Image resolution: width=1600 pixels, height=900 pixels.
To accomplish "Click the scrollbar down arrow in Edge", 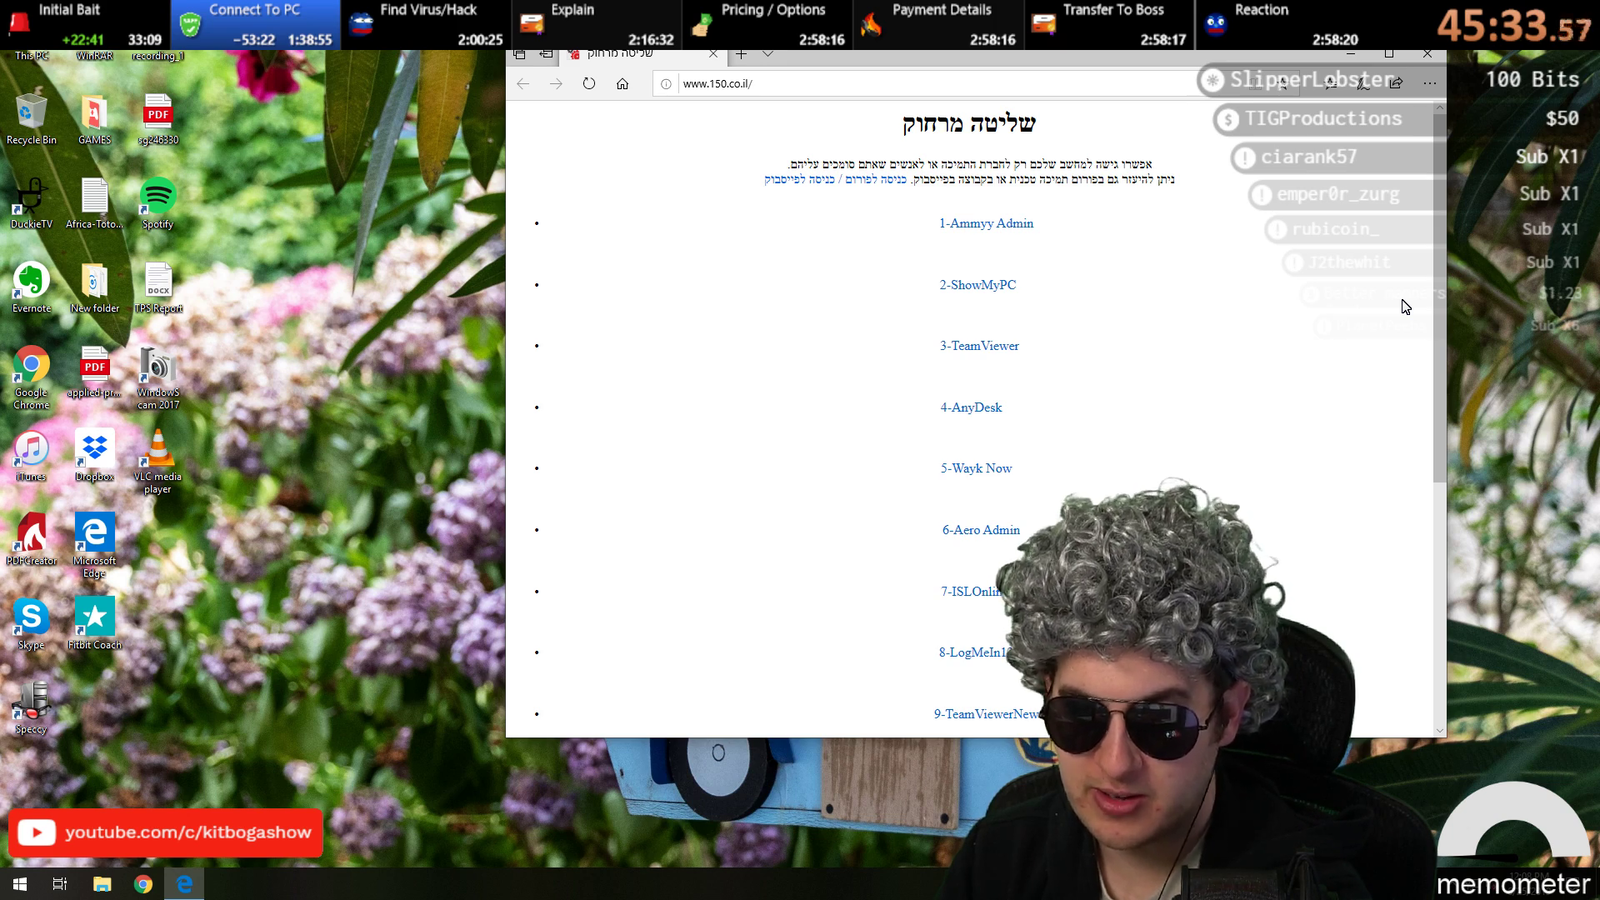I will click(1440, 730).
